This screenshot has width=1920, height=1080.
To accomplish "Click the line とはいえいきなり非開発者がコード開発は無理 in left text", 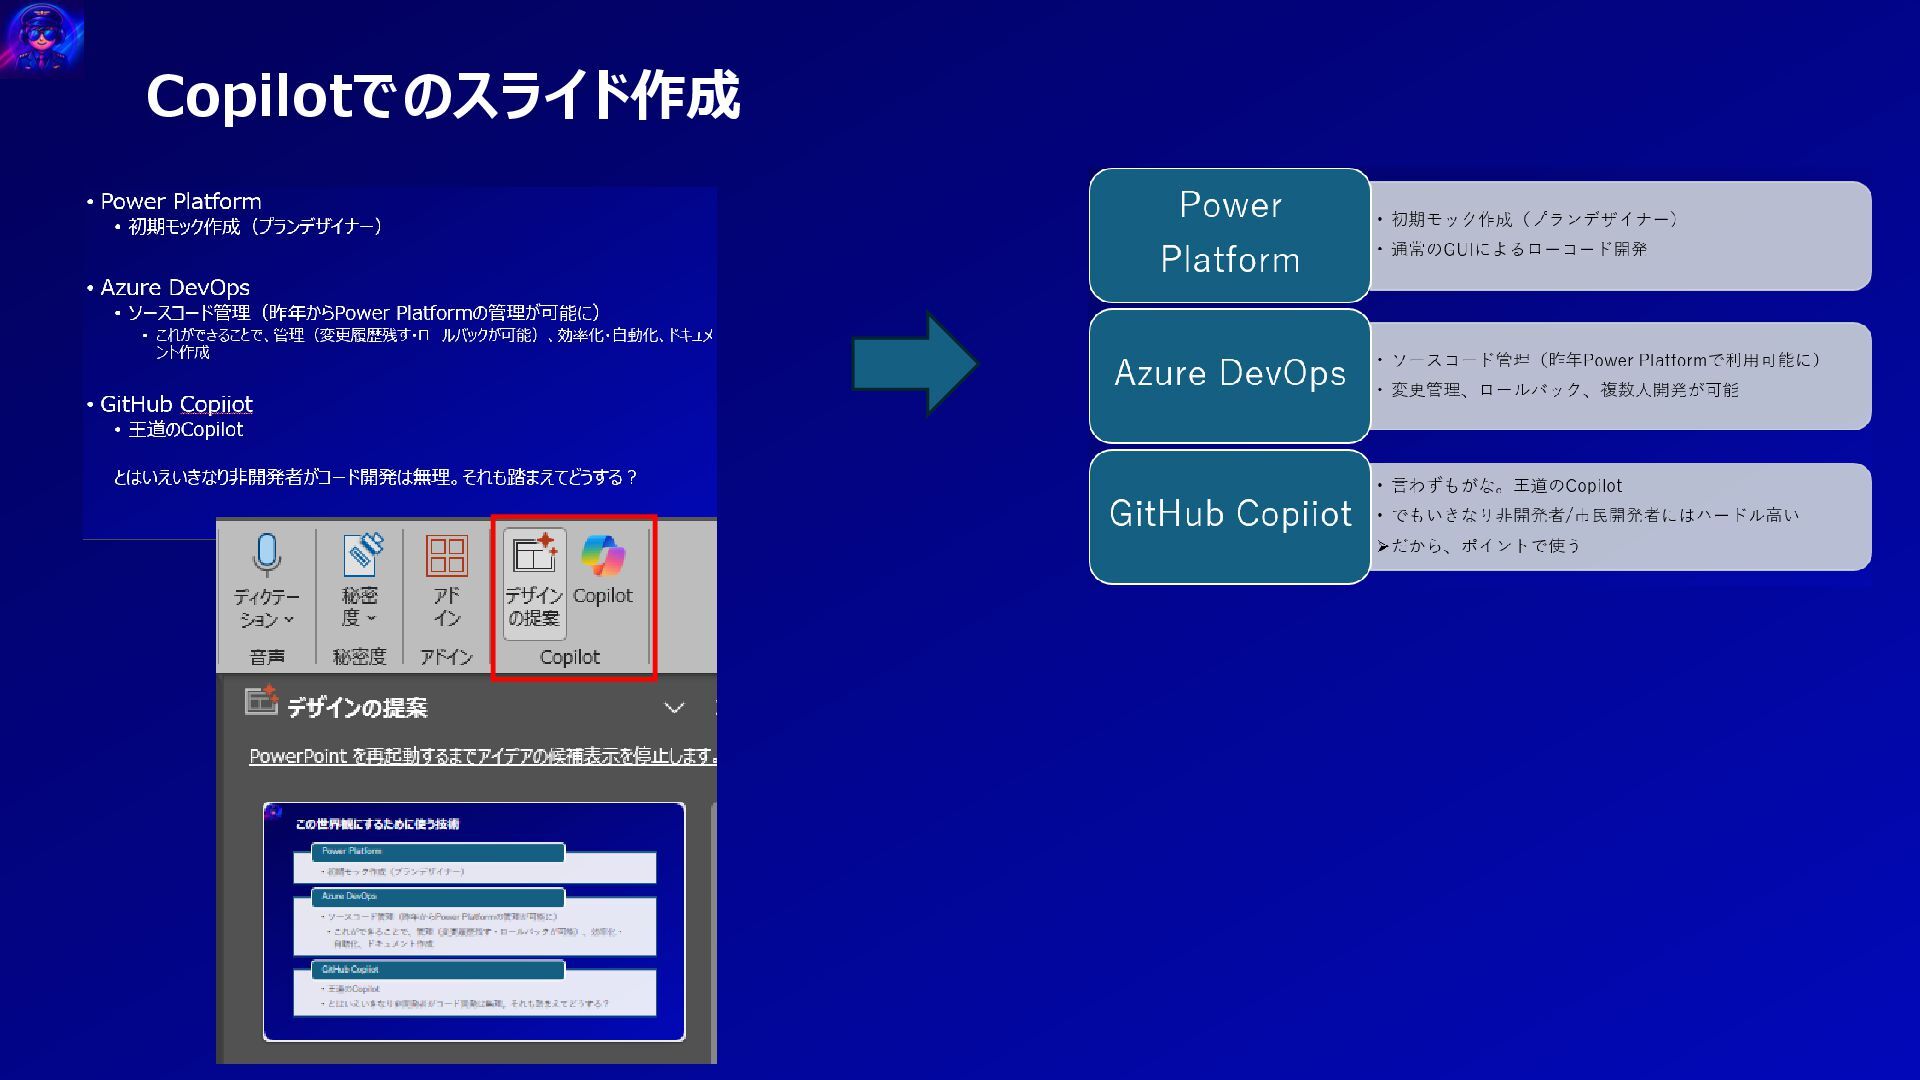I will (x=375, y=477).
